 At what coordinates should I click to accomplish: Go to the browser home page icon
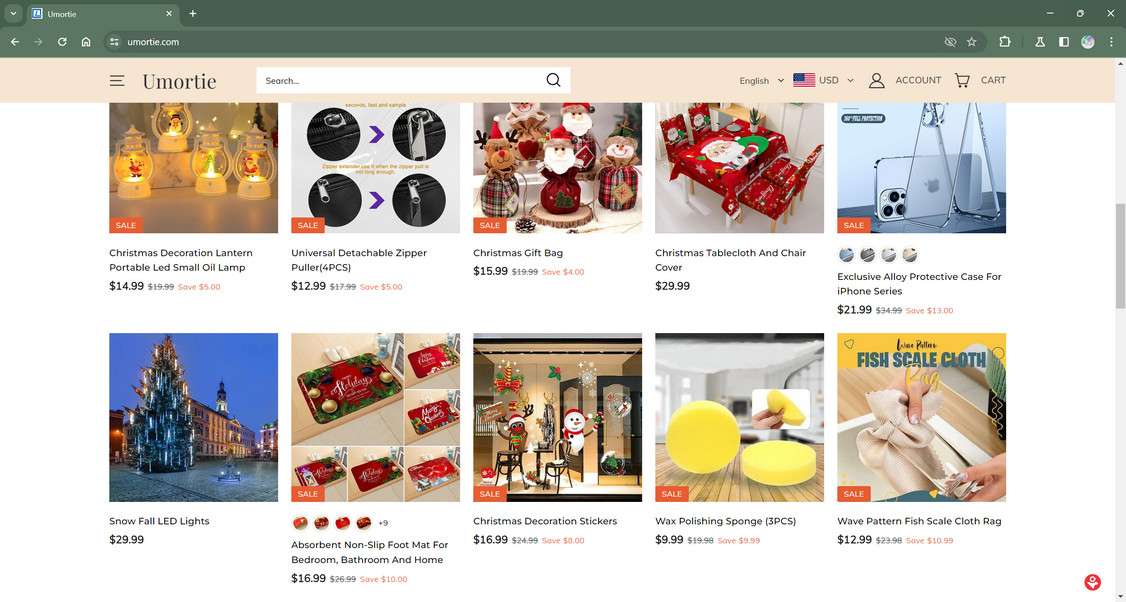[86, 42]
